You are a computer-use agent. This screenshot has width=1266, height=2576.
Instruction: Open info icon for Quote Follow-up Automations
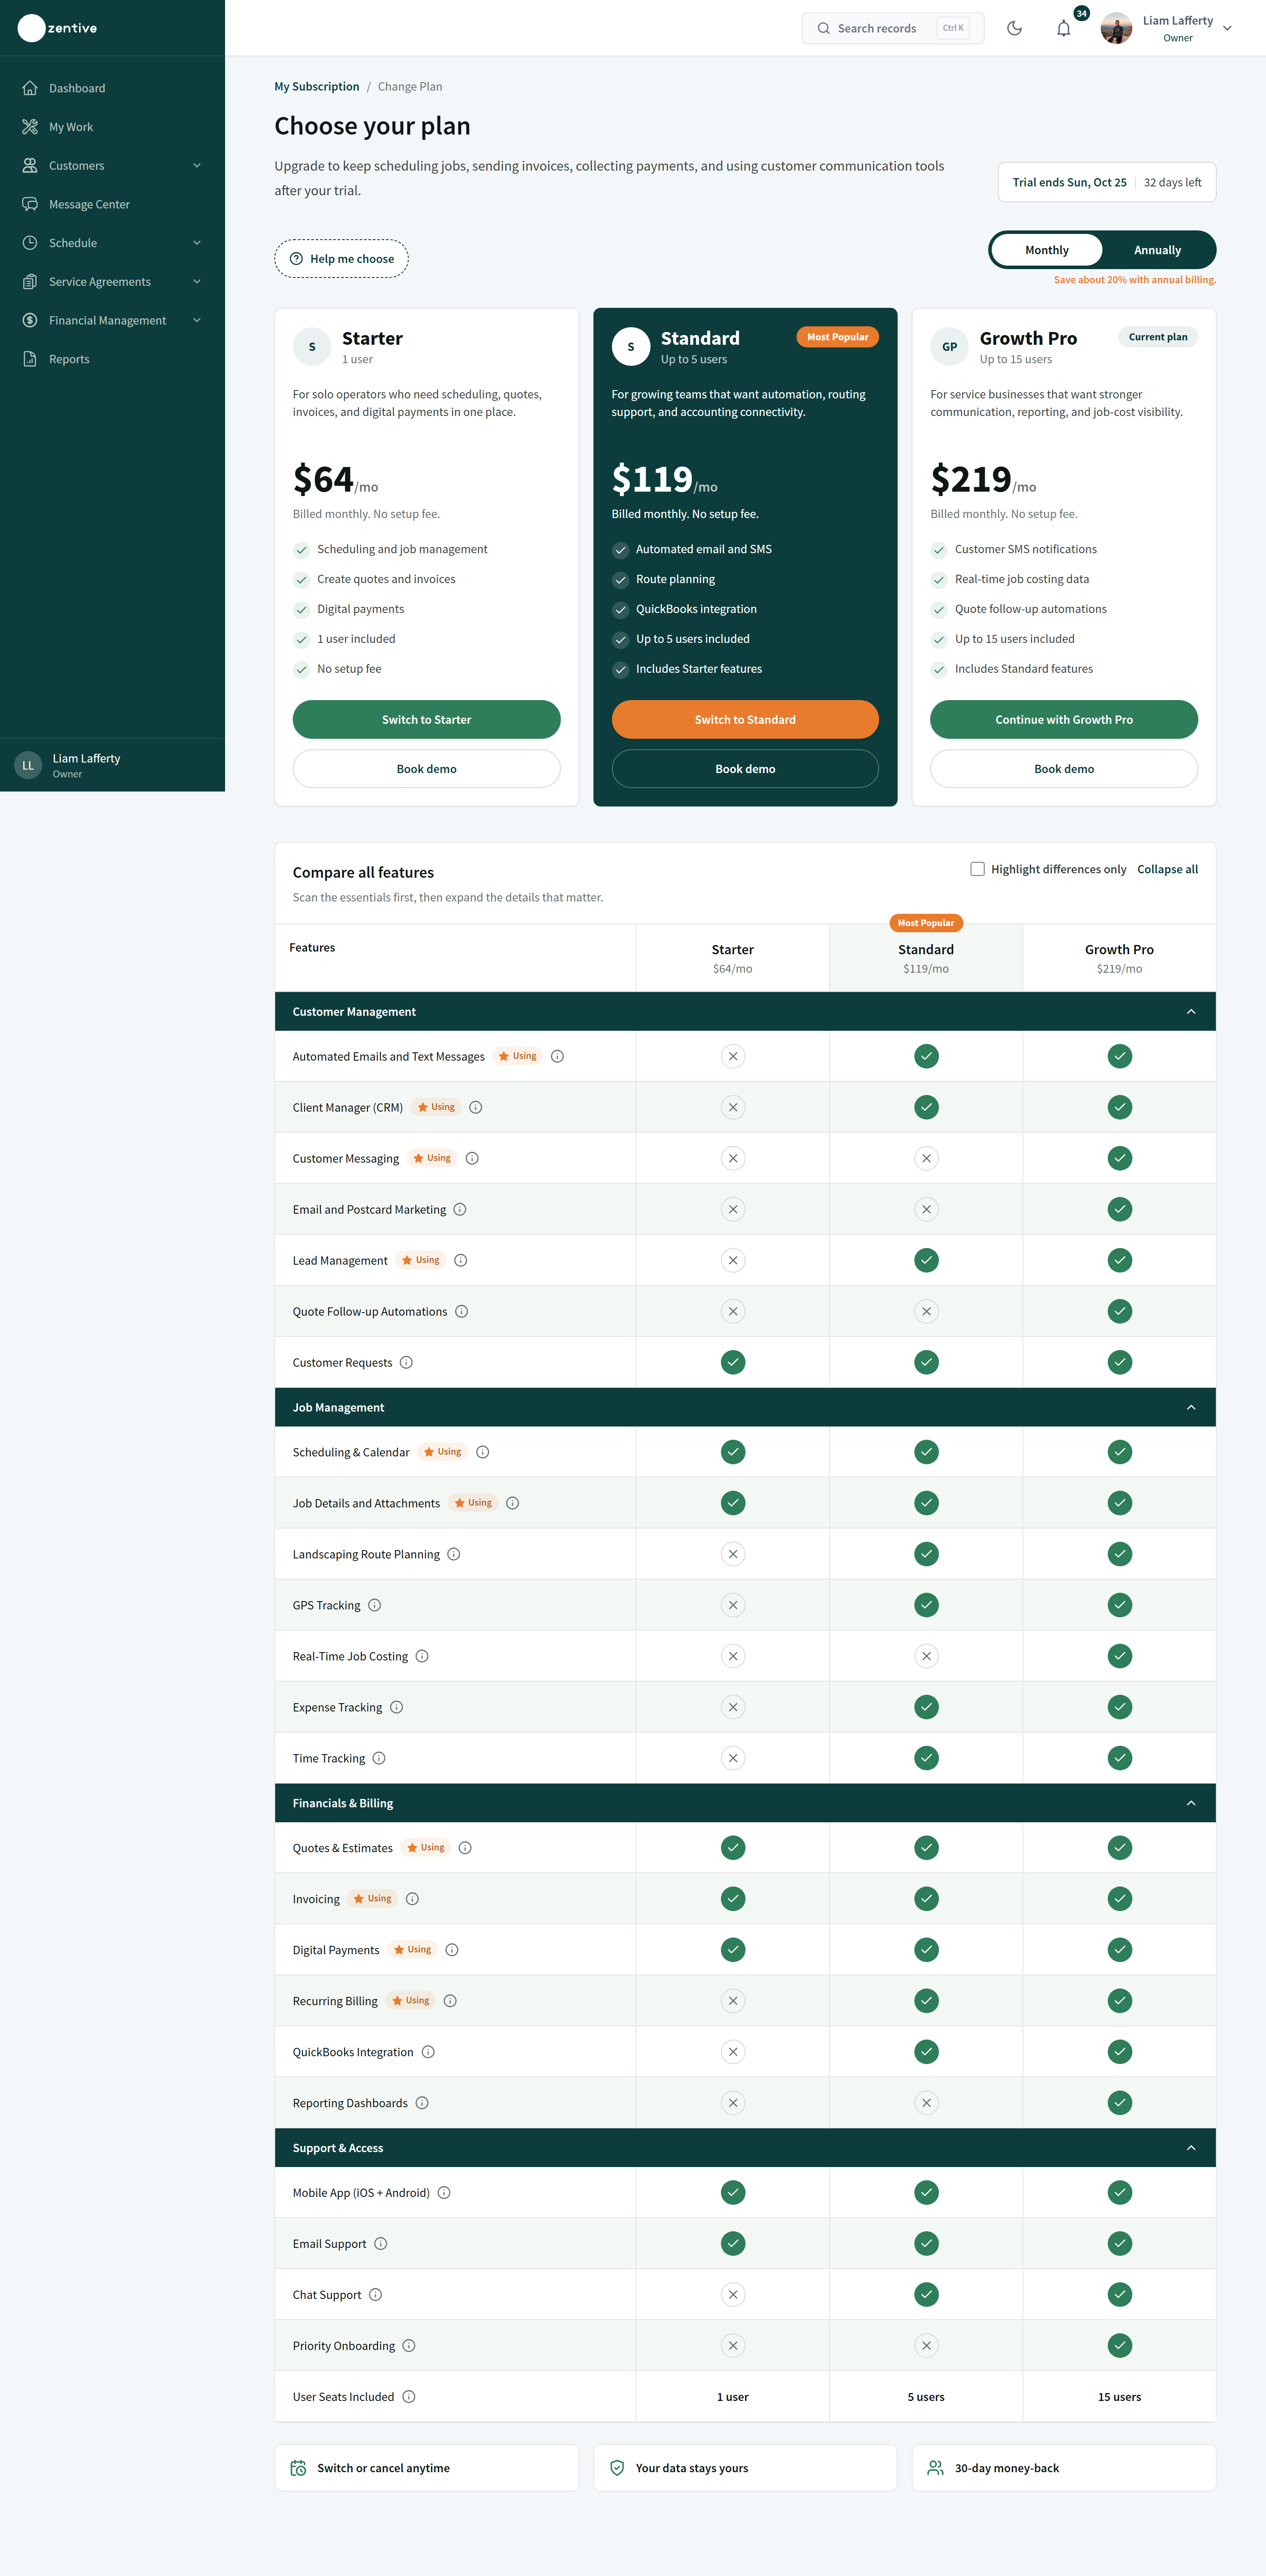[x=462, y=1311]
